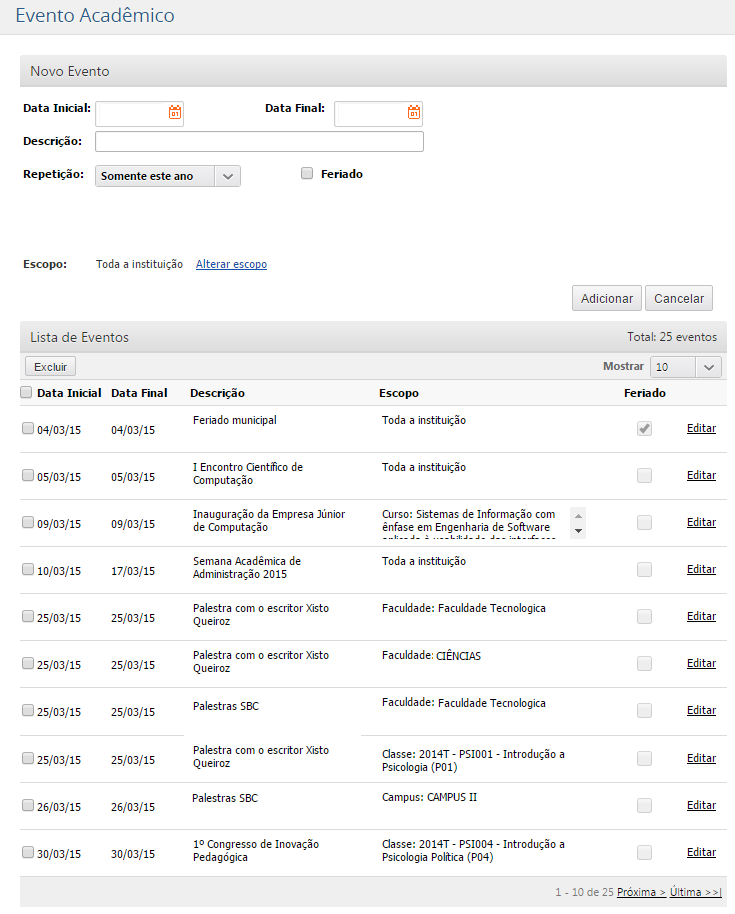Check the row for Semana Acadêmica de Administração
Viewport: 735px width, 914px height.
[28, 569]
